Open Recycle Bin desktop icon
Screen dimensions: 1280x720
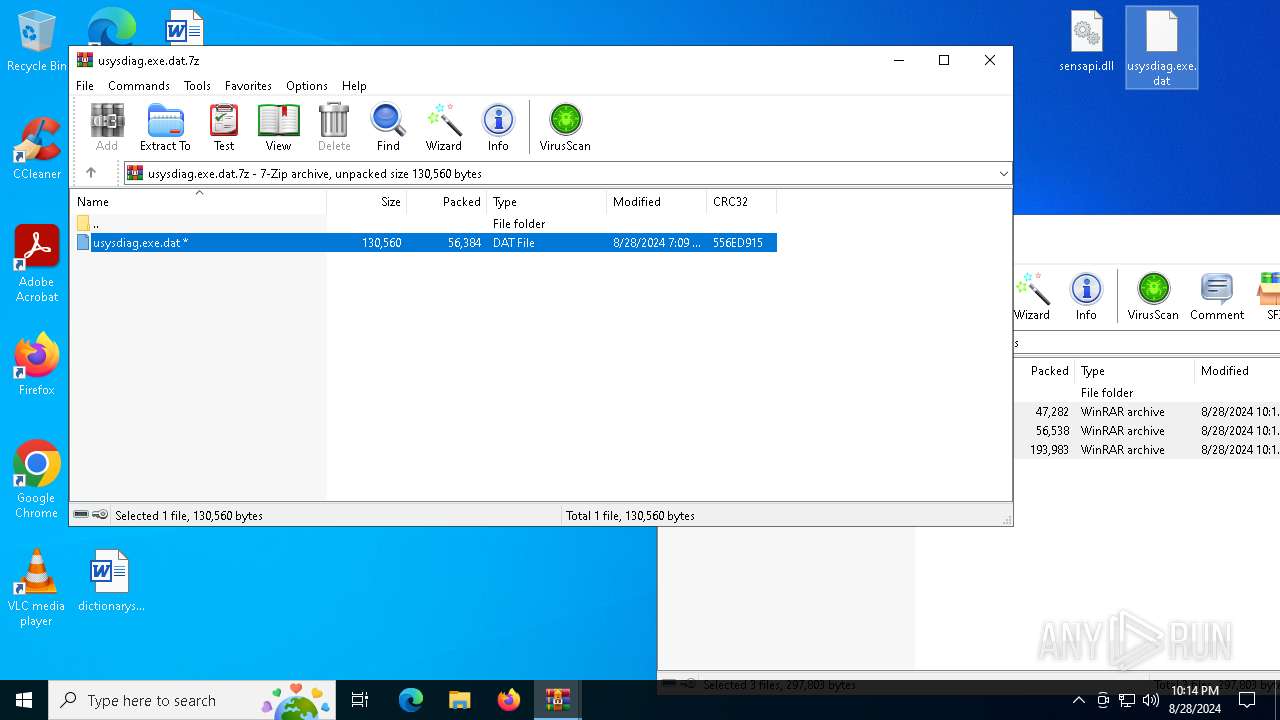37,42
